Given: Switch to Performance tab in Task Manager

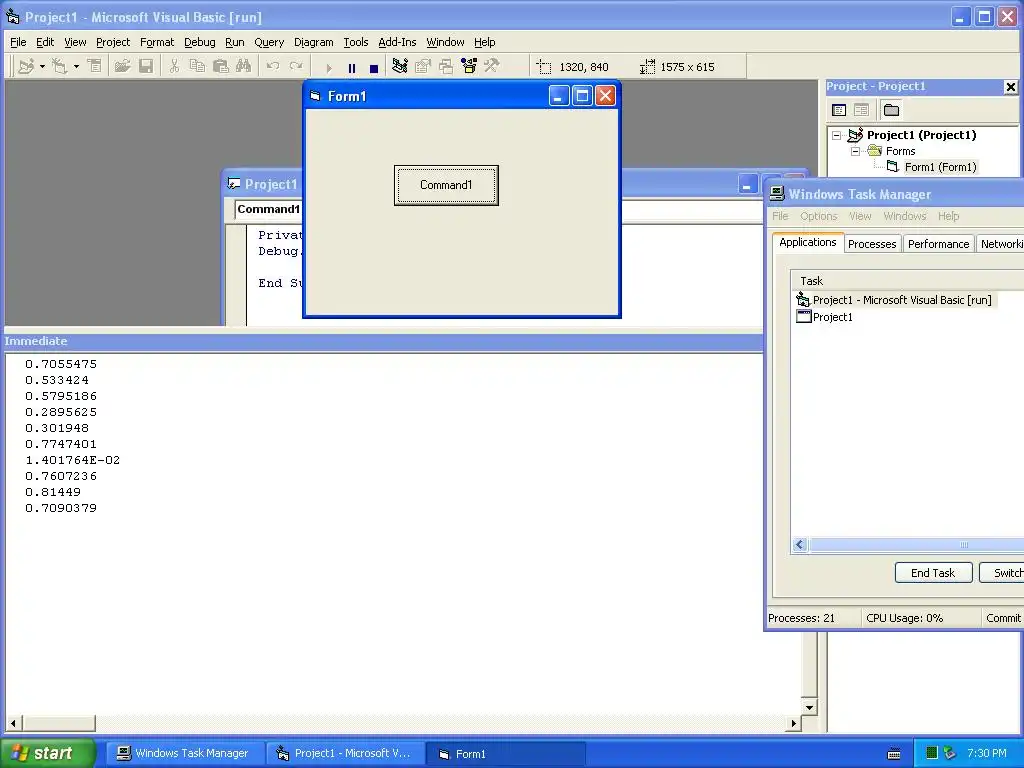Looking at the screenshot, I should 938,244.
